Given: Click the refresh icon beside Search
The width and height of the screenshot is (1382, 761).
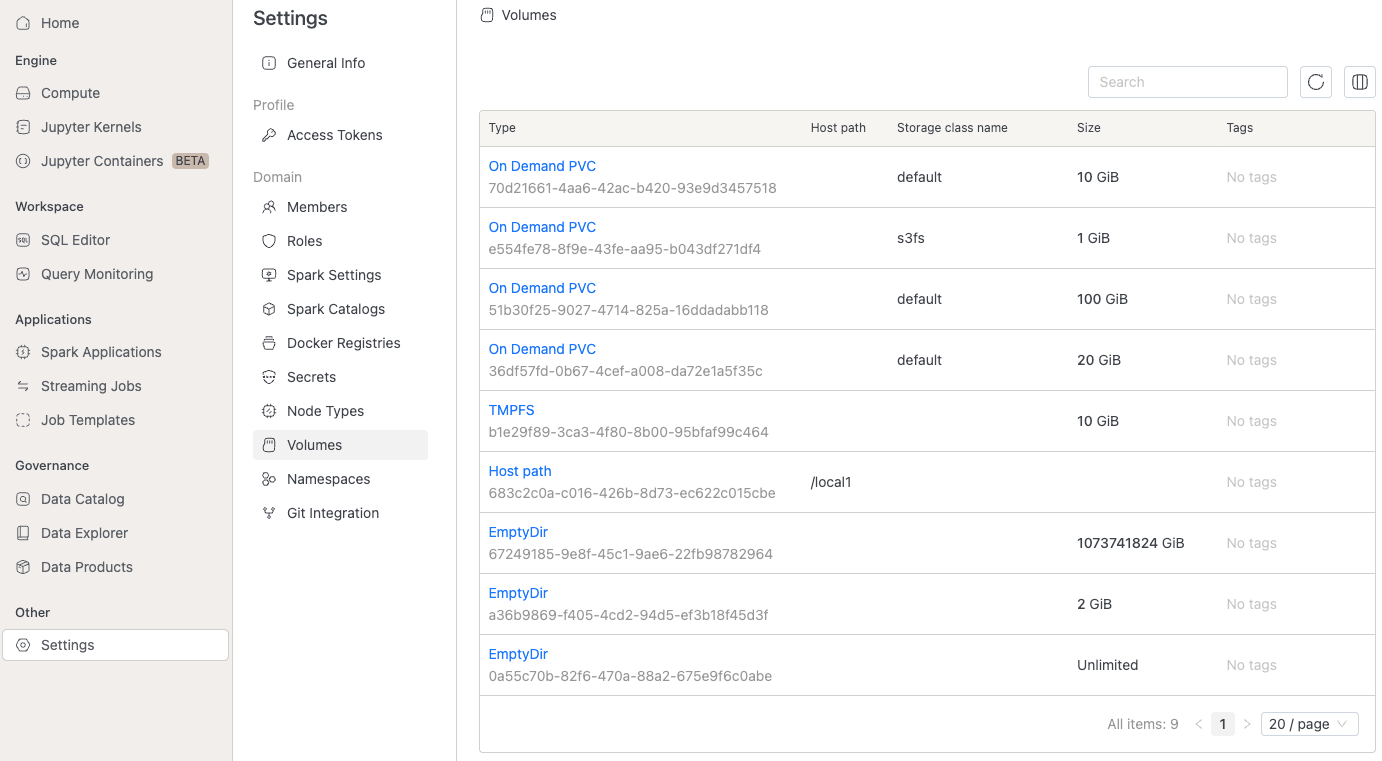Looking at the screenshot, I should tap(1316, 82).
